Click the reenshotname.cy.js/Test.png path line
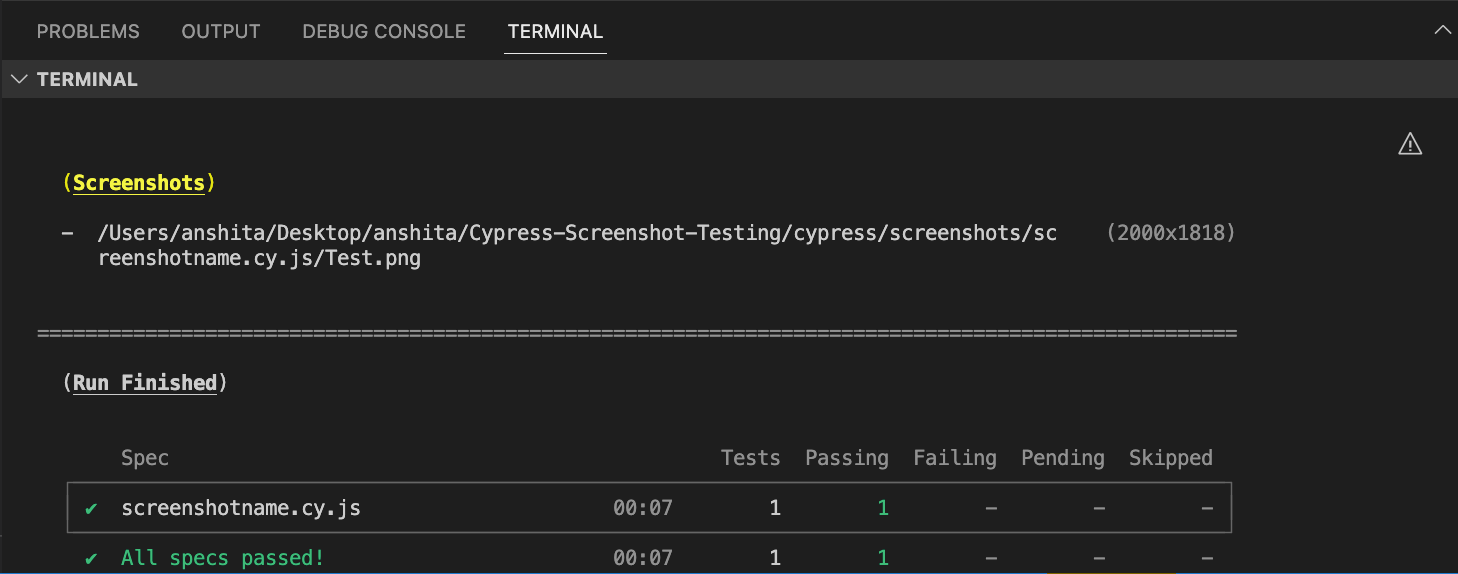The image size is (1458, 574). point(259,259)
